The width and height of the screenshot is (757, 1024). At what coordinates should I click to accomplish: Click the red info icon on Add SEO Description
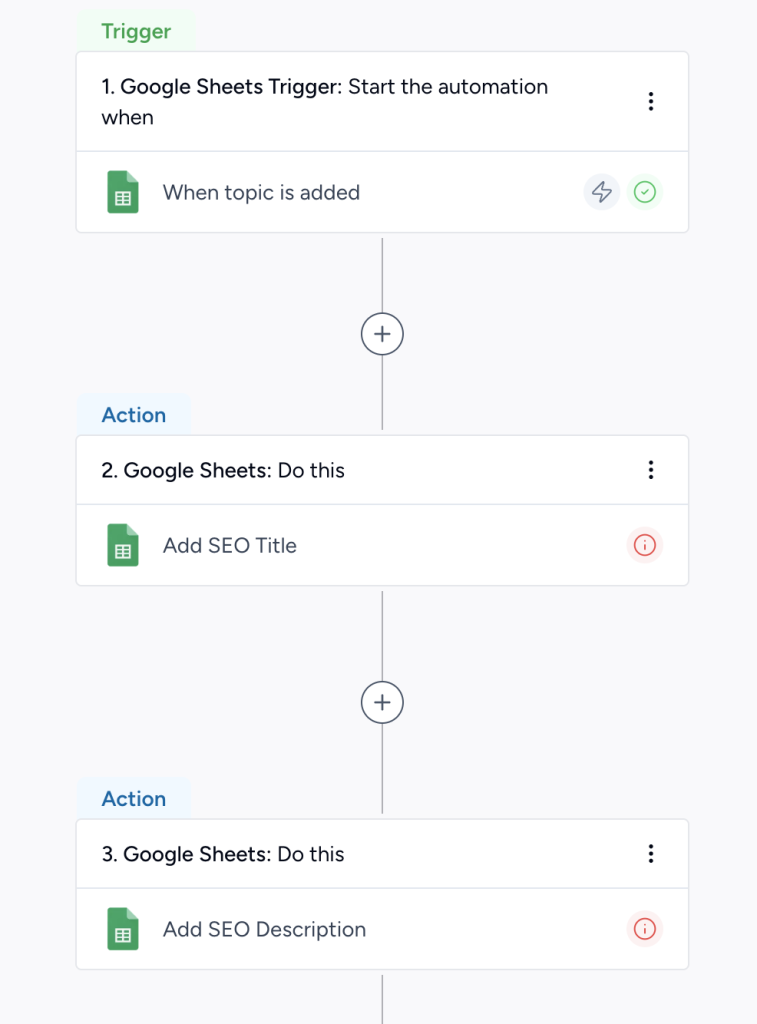(645, 929)
